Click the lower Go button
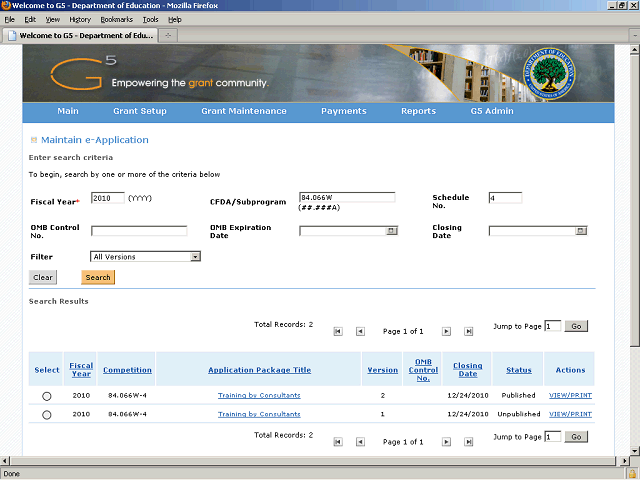The image size is (640, 480). (576, 437)
